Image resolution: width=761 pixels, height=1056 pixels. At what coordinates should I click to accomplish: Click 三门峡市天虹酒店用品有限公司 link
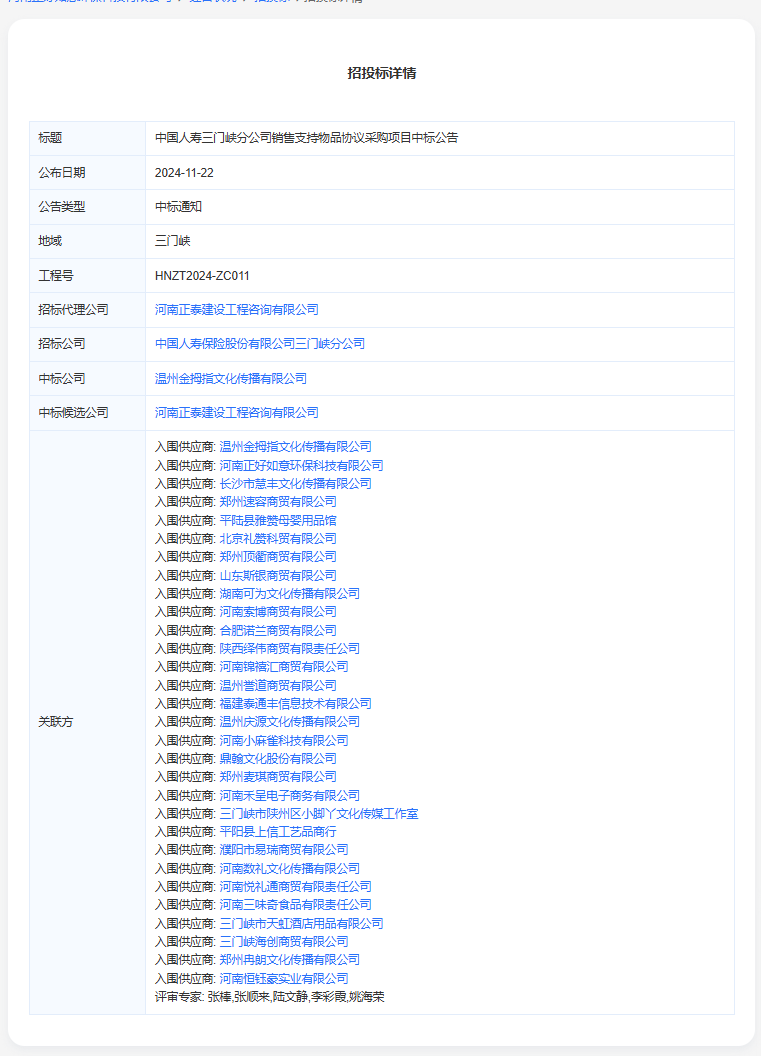click(x=301, y=924)
